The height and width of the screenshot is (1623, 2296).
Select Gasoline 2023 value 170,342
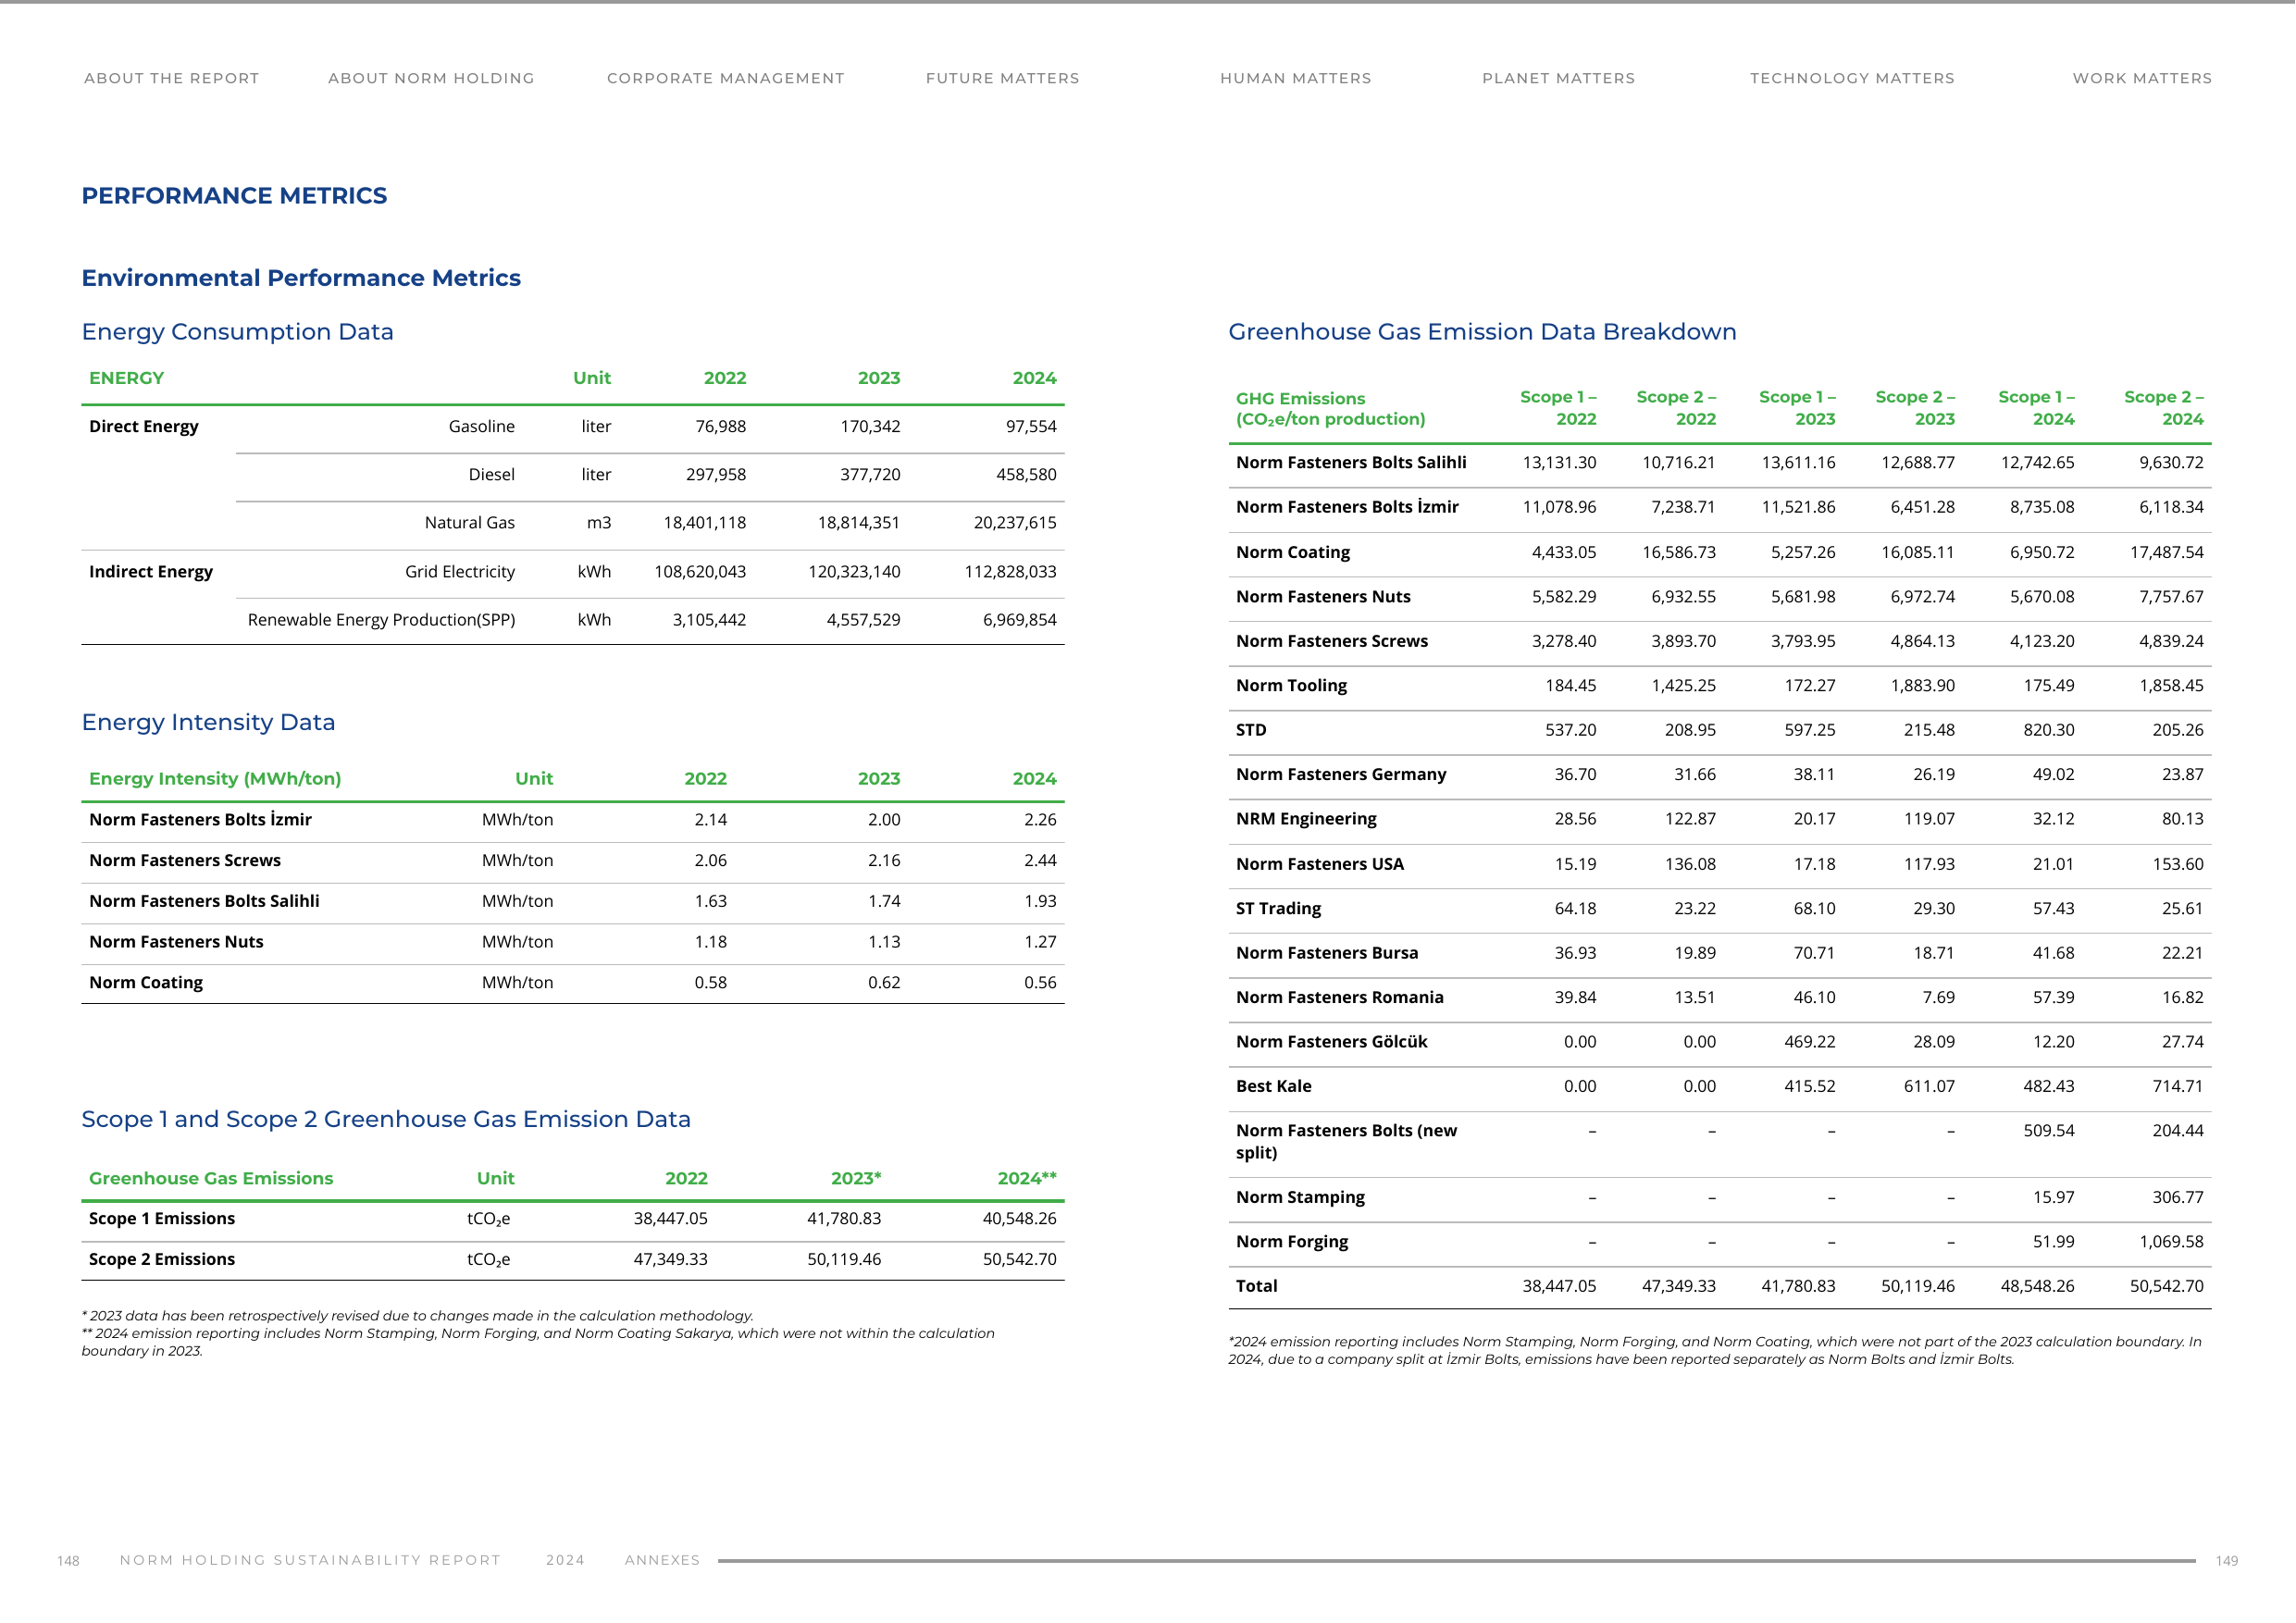pos(870,426)
